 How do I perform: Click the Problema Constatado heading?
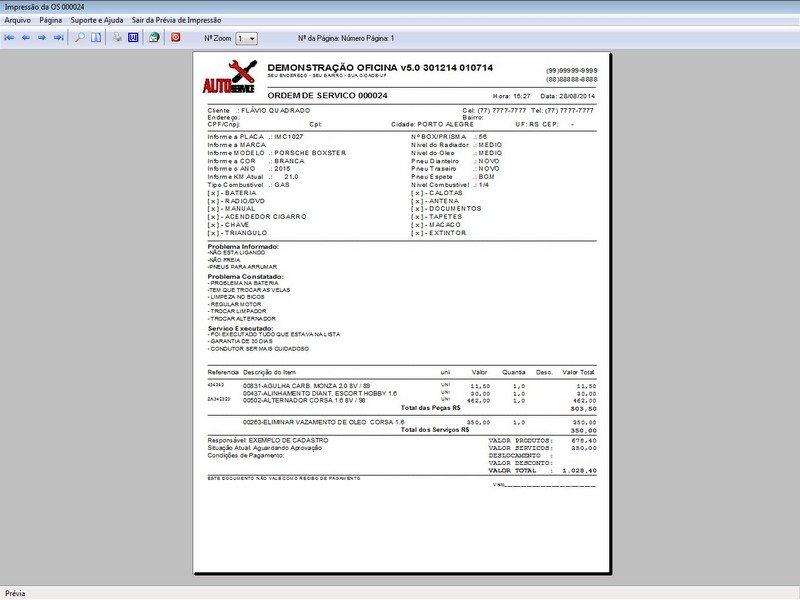coord(245,277)
